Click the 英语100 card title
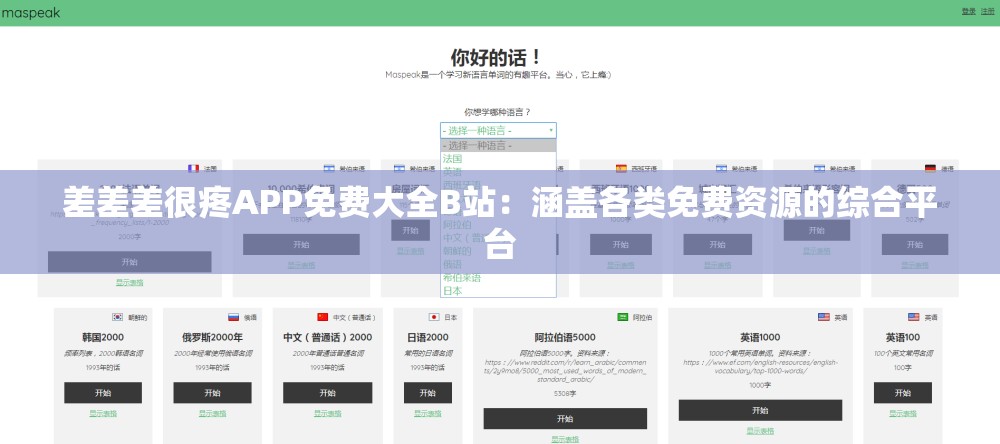Screen dimensions: 1000x444 (902, 337)
